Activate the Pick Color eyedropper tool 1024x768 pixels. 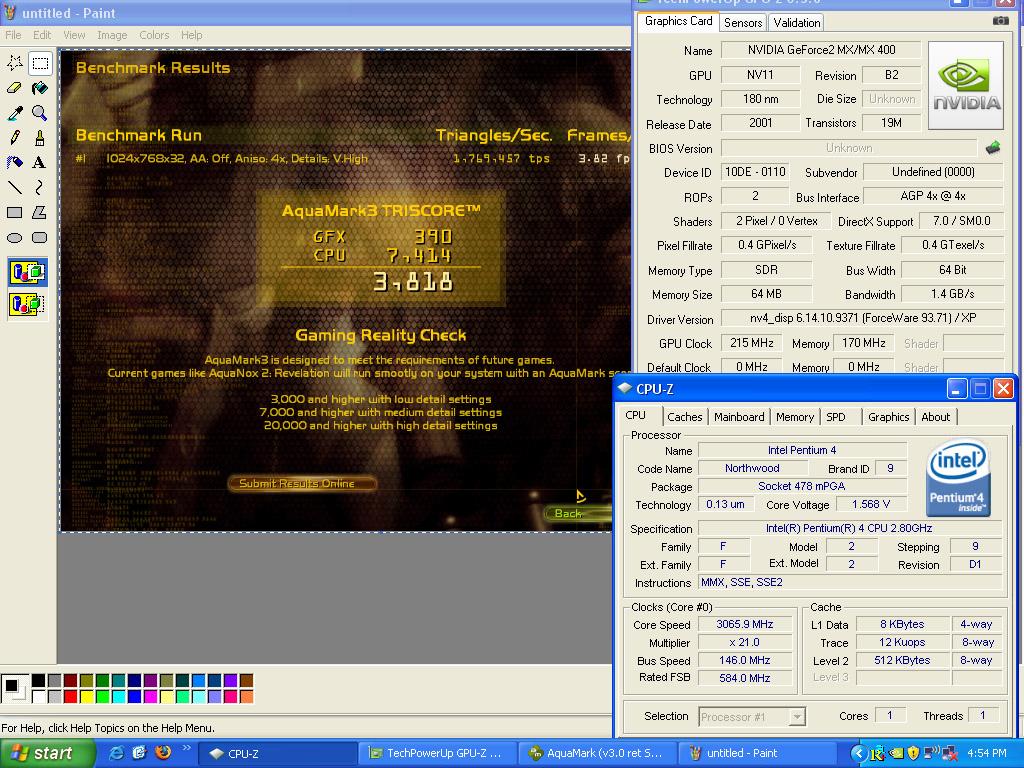[14, 113]
